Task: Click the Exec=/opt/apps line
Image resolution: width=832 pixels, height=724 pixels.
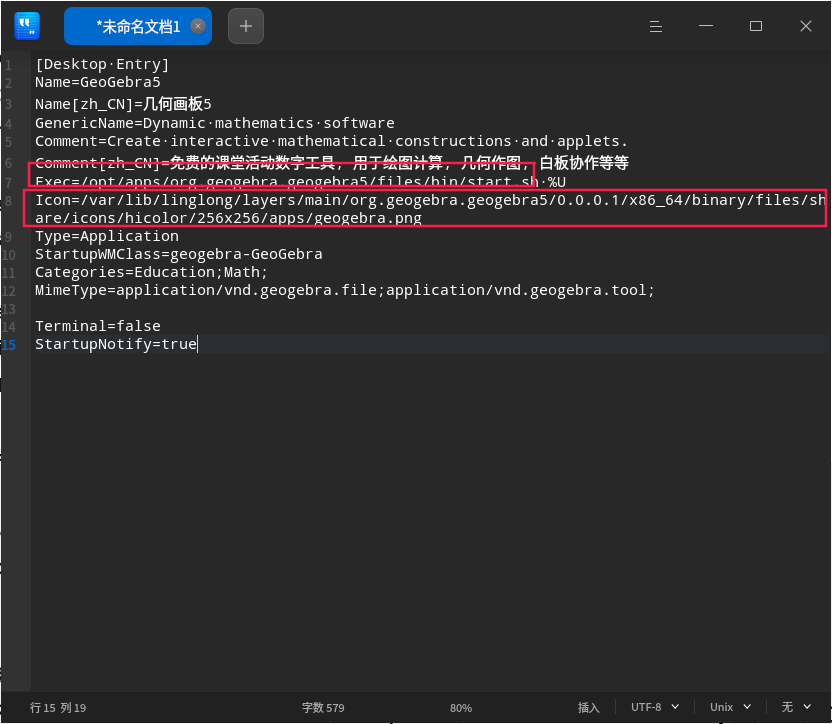Action: pyautogui.click(x=300, y=182)
